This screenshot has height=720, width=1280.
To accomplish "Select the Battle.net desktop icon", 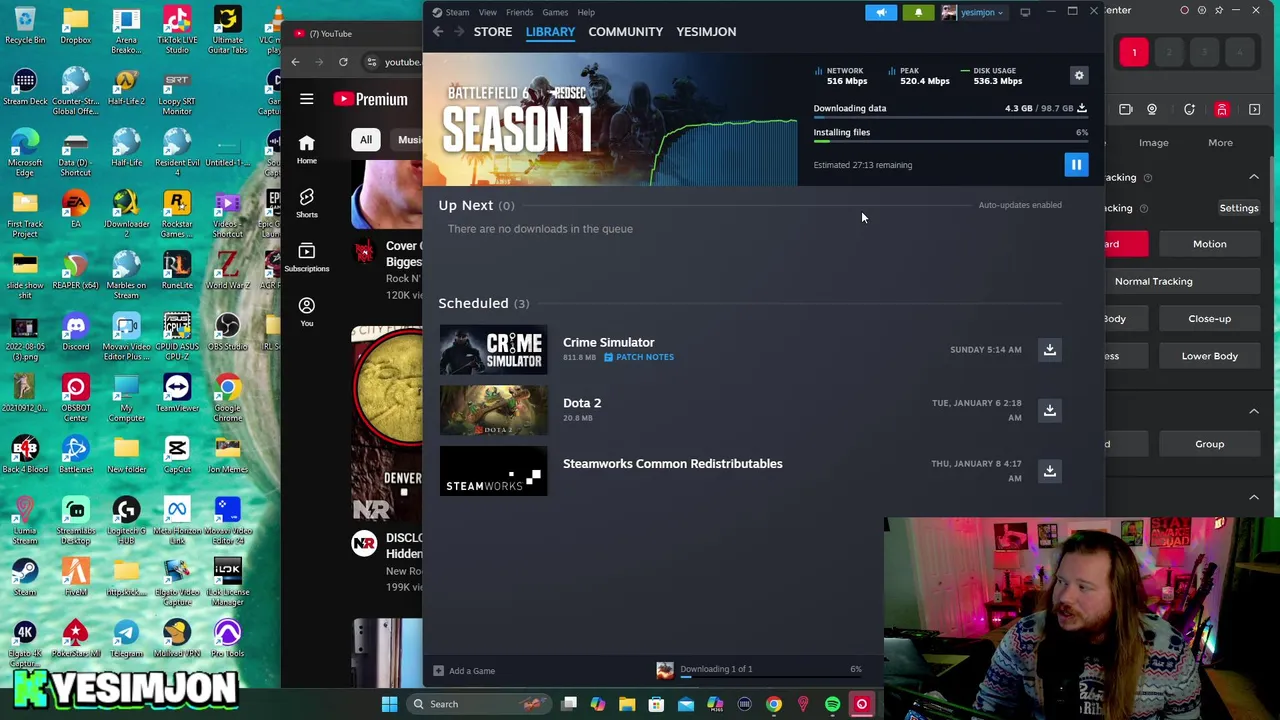I will 76,455.
